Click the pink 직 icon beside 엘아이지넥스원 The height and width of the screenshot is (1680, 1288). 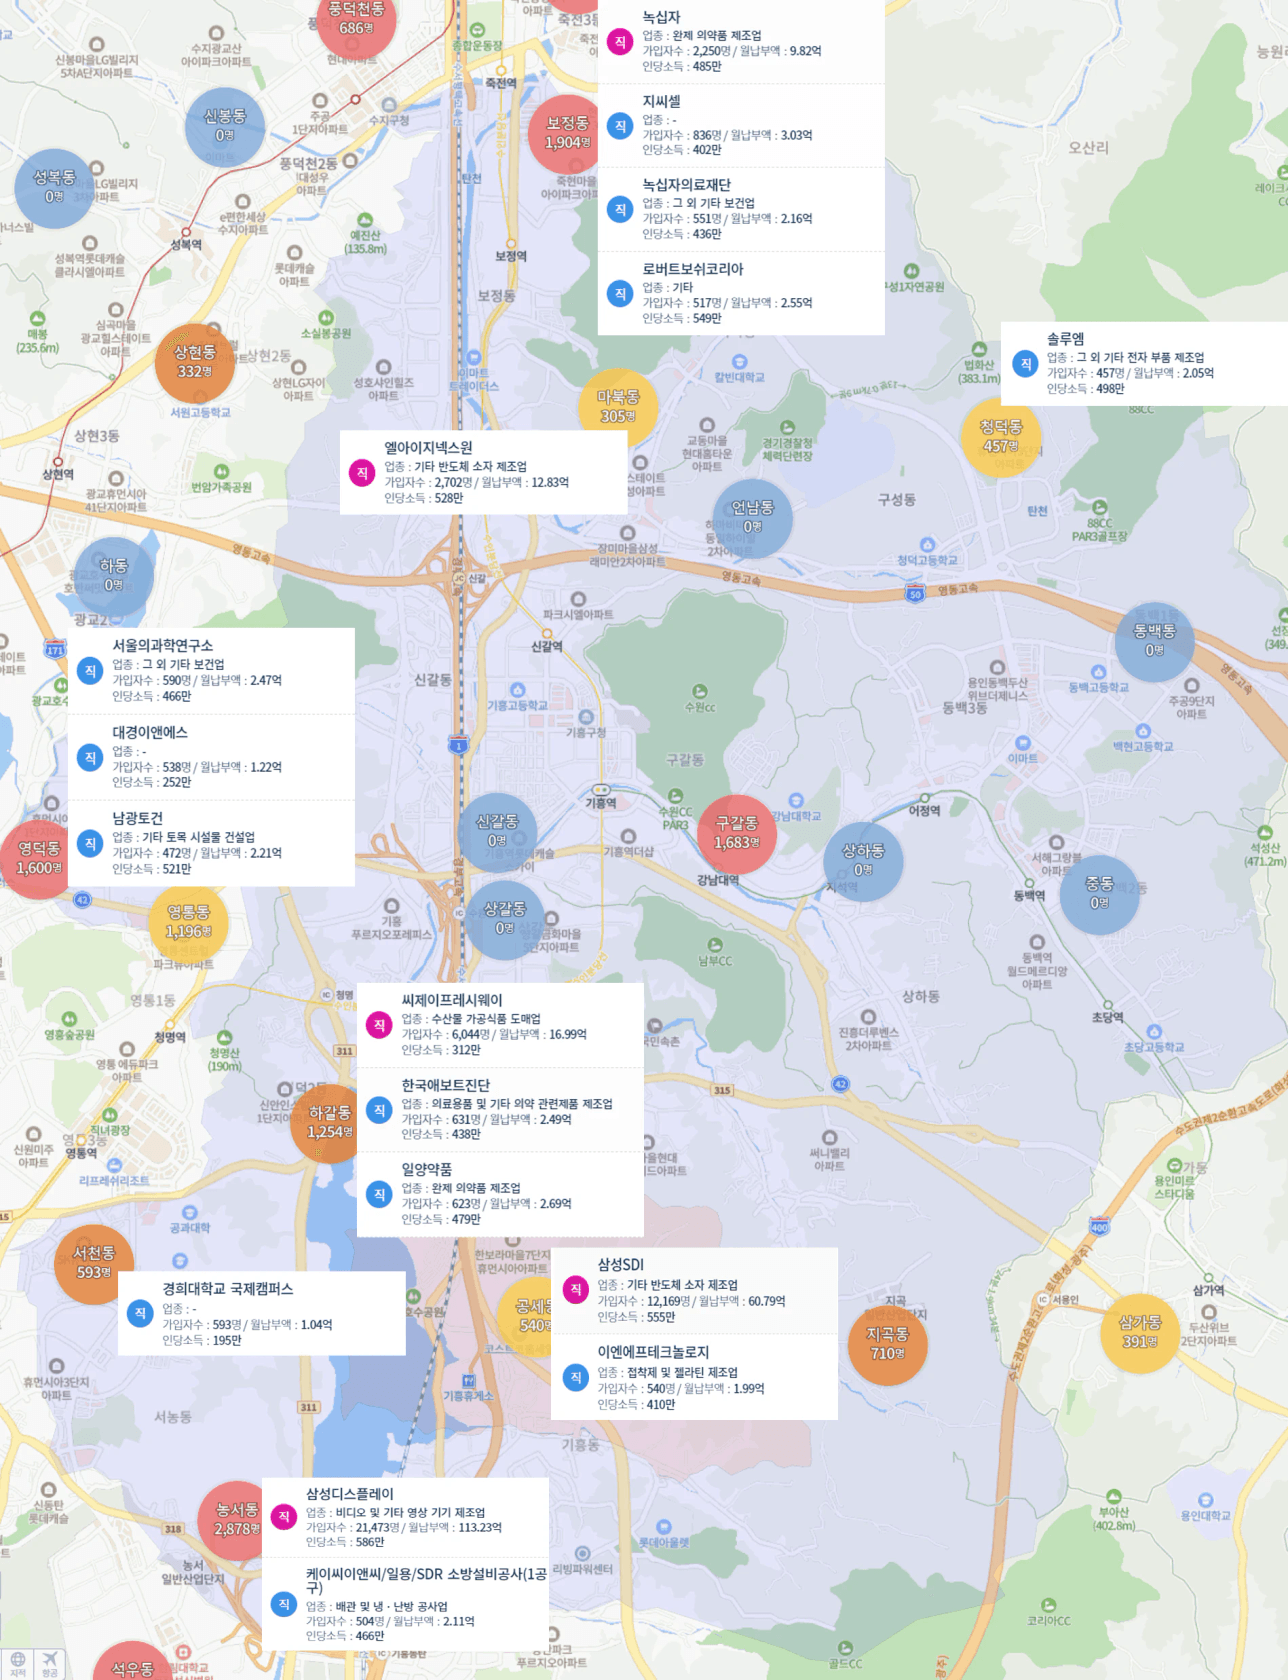point(362,473)
